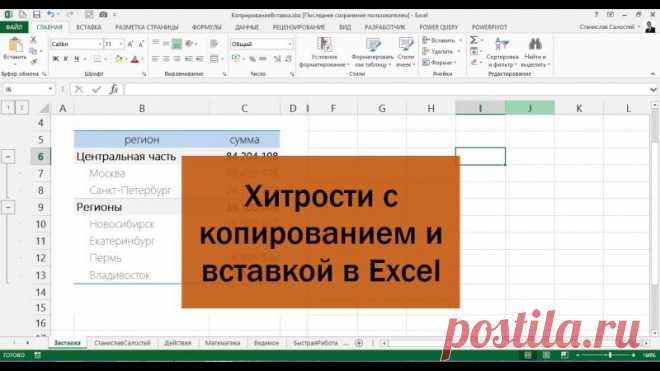The height and width of the screenshot is (371, 660).
Task: Open Форматировать как таблицу gallery
Action: pyautogui.click(x=373, y=52)
